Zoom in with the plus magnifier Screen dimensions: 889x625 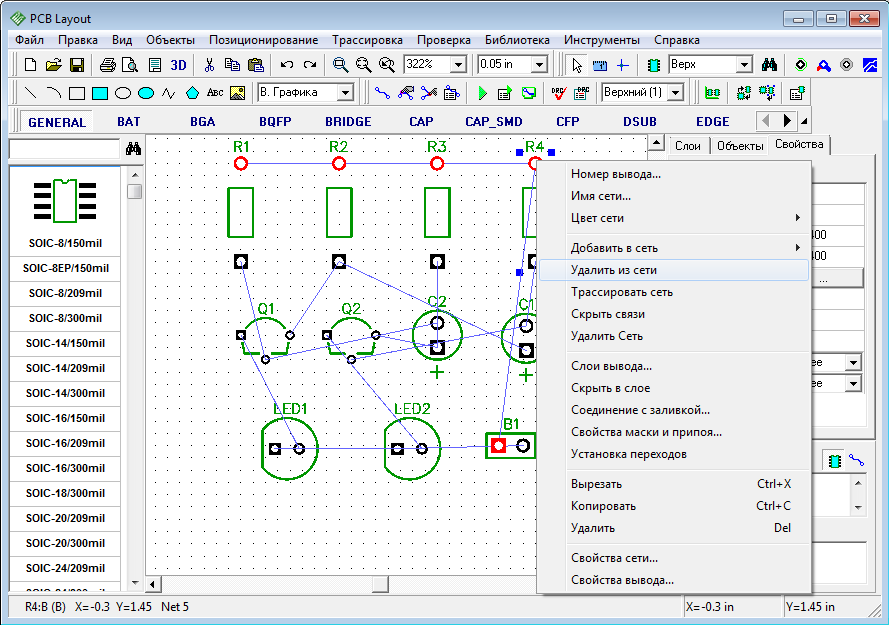(x=340, y=65)
